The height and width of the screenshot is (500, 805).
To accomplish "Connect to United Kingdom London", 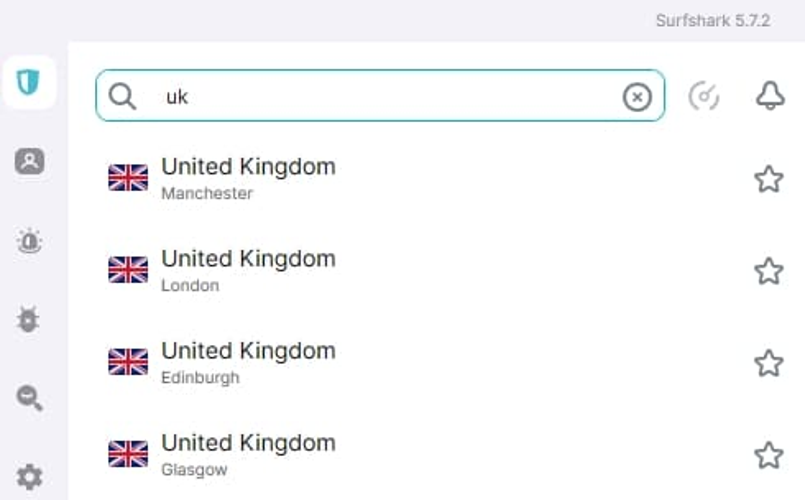I will (248, 270).
